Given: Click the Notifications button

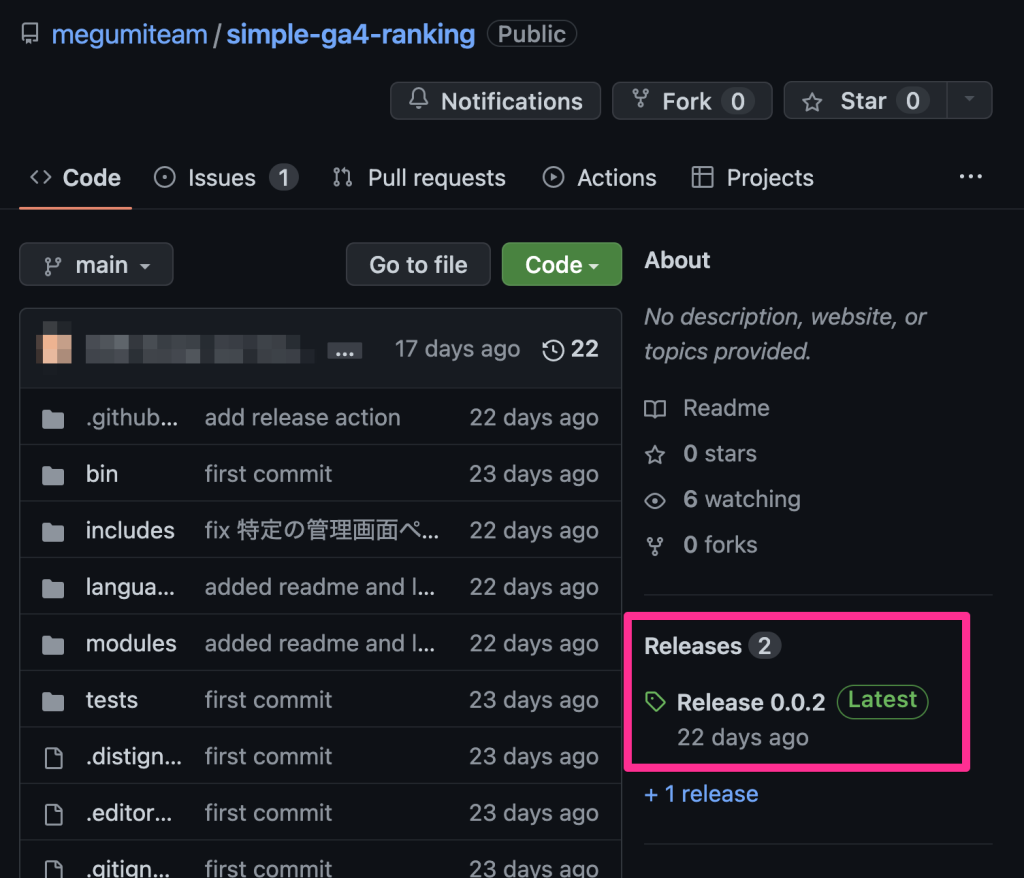Looking at the screenshot, I should (495, 101).
